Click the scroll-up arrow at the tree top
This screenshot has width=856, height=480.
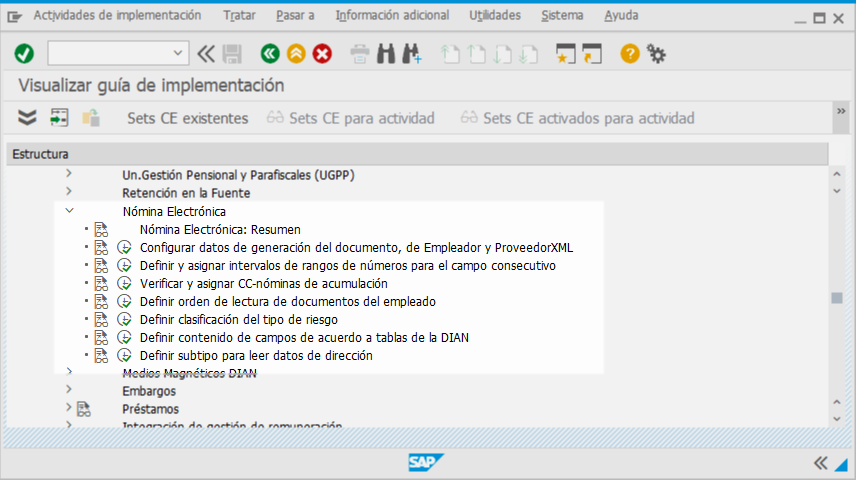(x=837, y=174)
